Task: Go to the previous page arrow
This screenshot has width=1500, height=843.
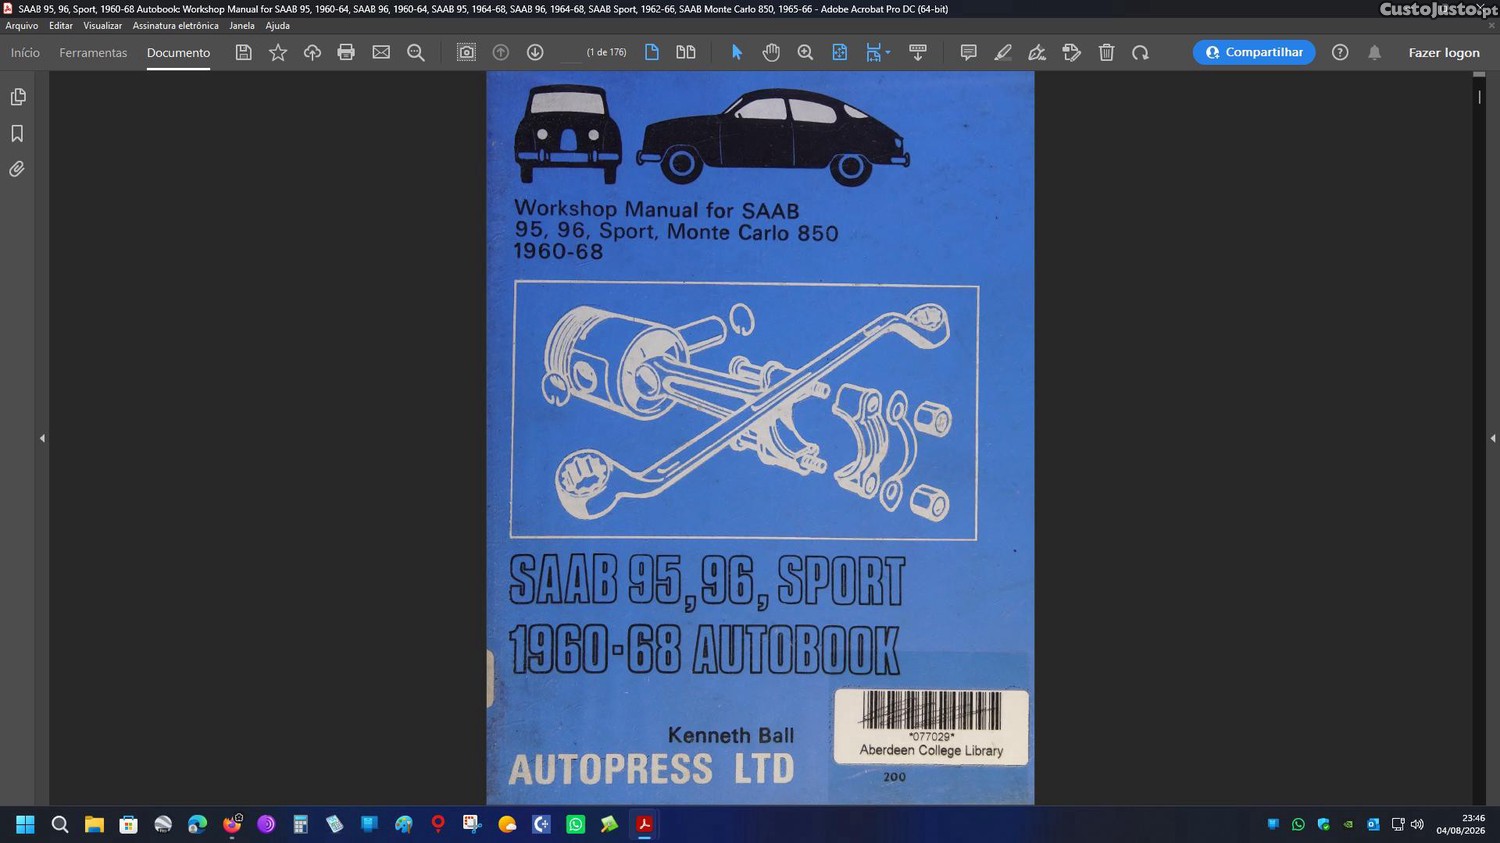Action: (501, 52)
